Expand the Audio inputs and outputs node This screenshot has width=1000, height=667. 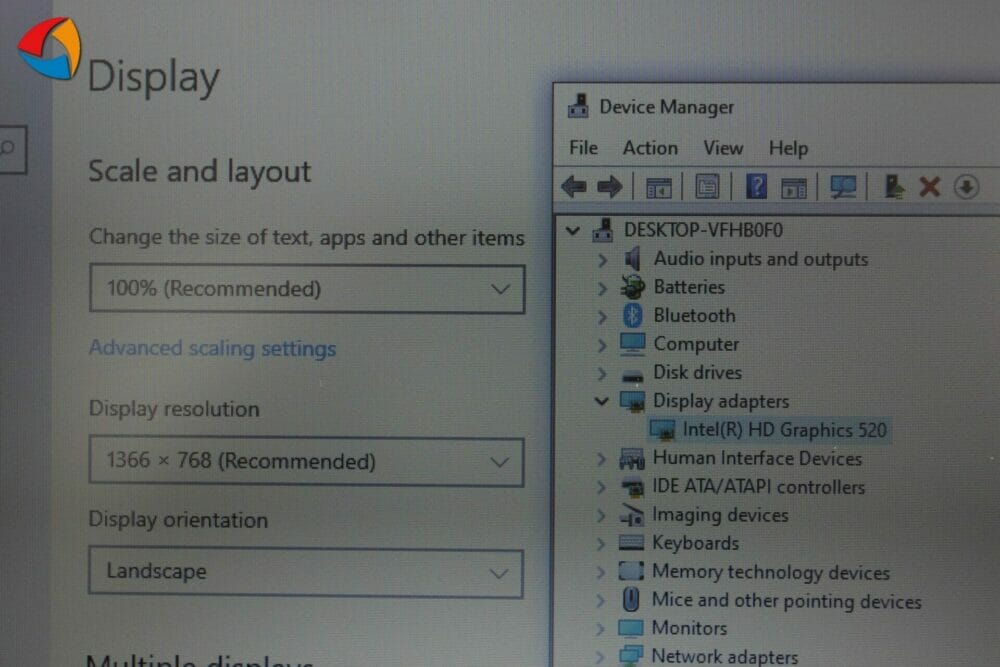tap(602, 260)
